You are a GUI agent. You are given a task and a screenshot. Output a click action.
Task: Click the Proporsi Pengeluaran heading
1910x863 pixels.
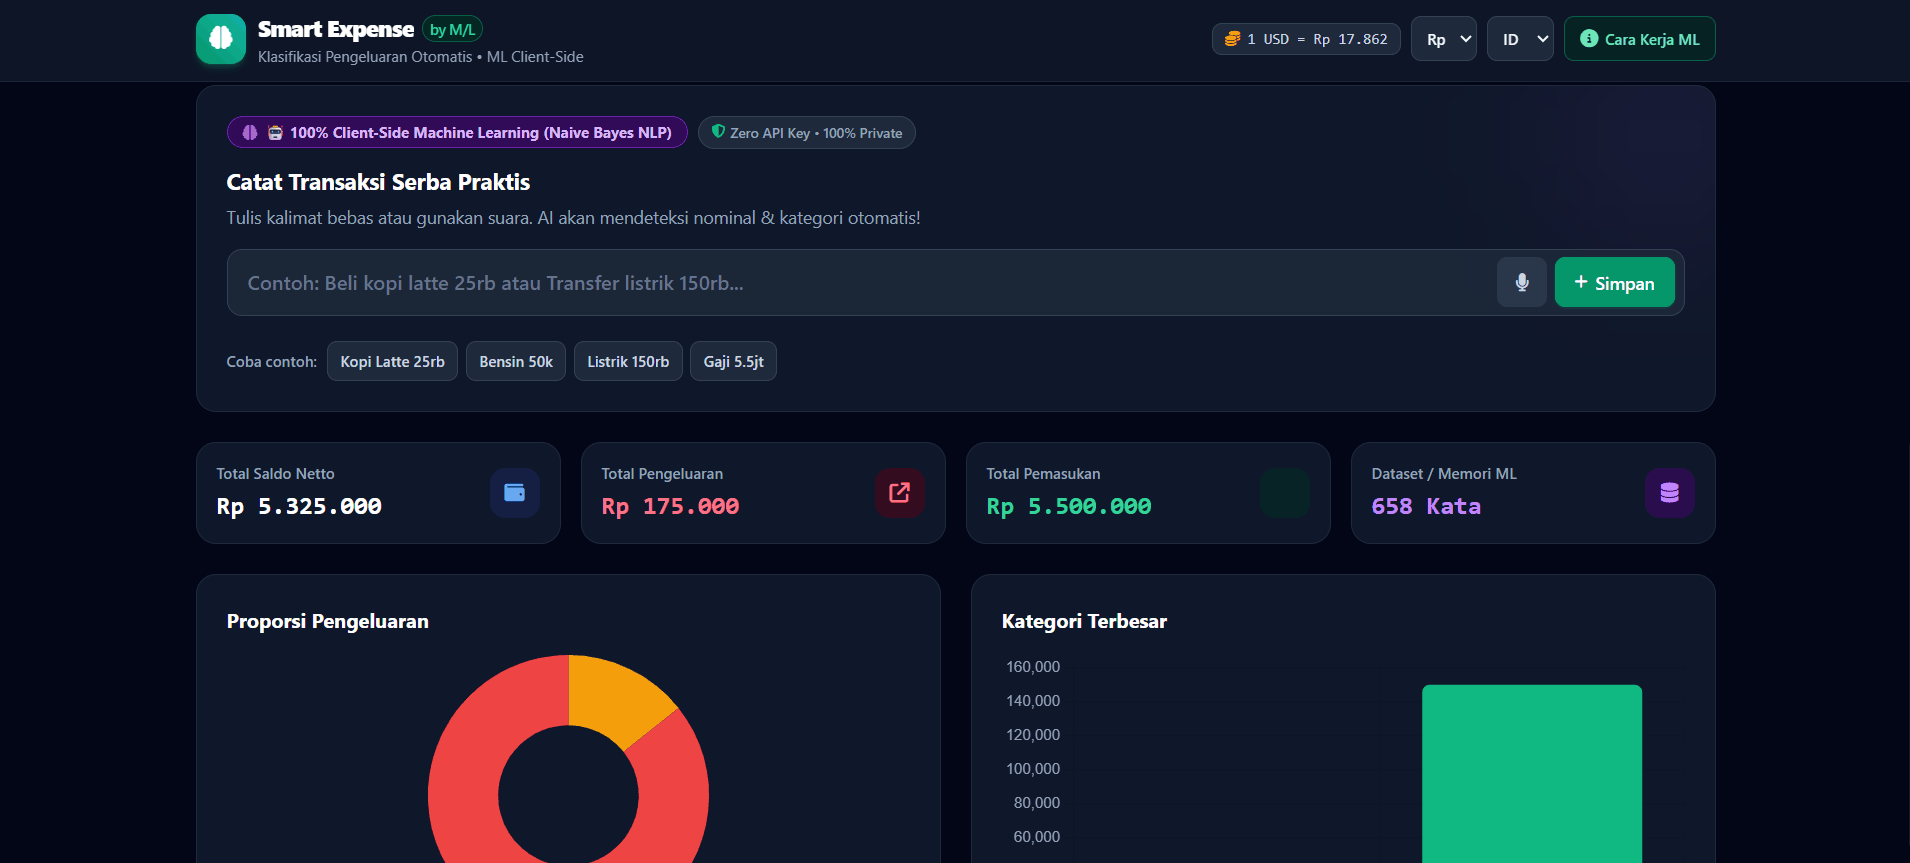328,621
